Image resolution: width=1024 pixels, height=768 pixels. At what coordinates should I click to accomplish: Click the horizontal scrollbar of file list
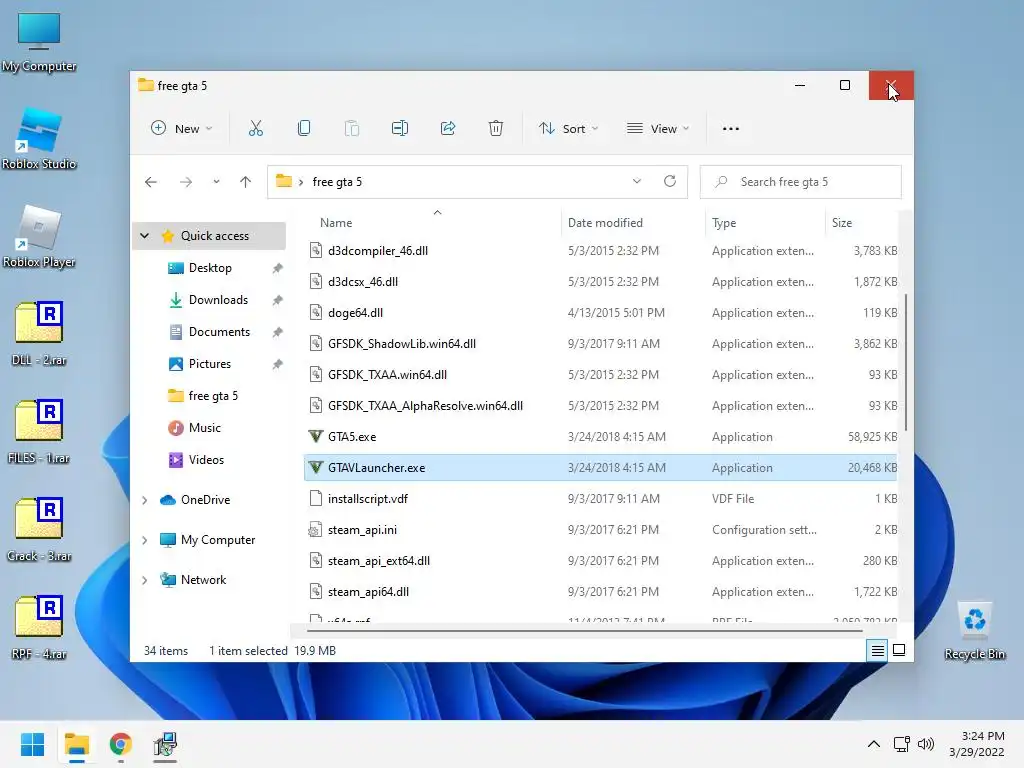584,631
